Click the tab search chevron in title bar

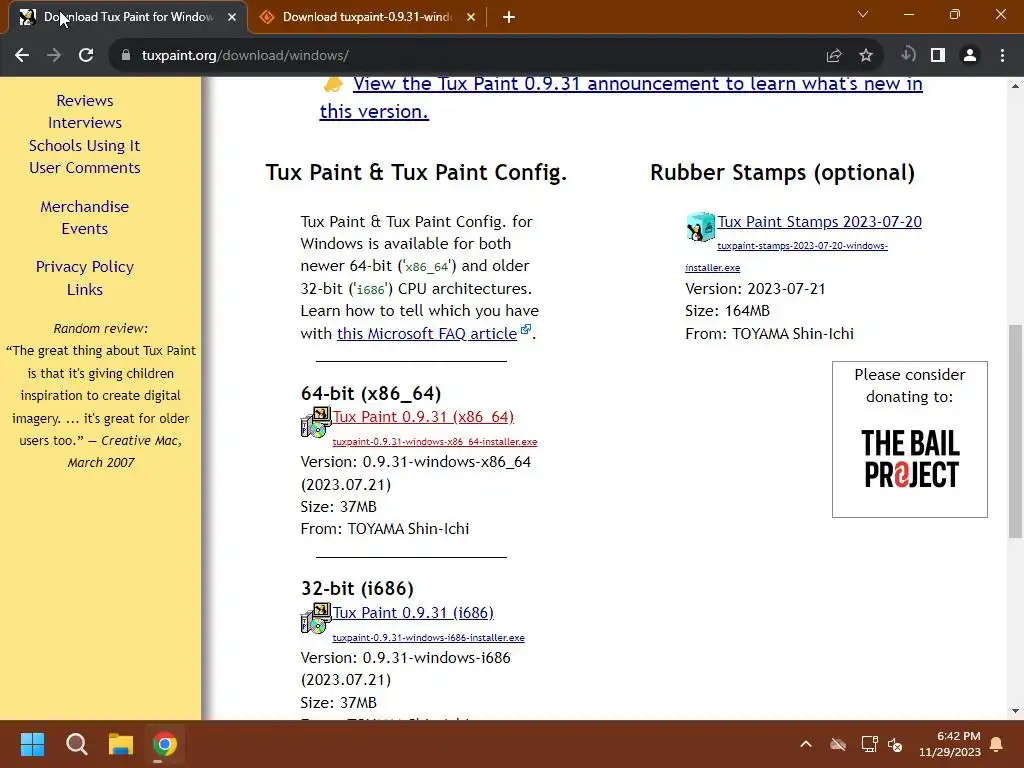point(863,14)
